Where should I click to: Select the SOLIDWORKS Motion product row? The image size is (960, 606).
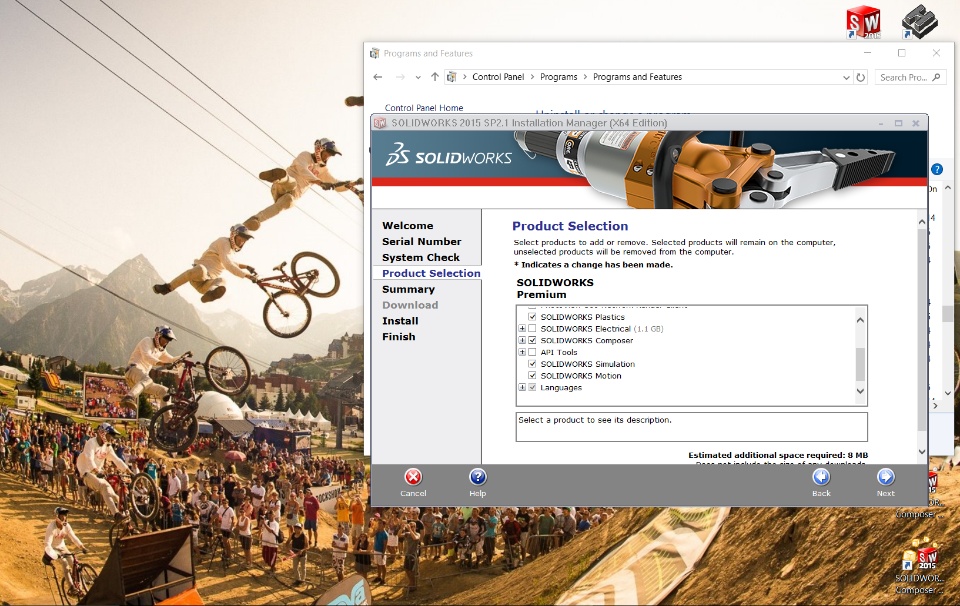(x=580, y=375)
